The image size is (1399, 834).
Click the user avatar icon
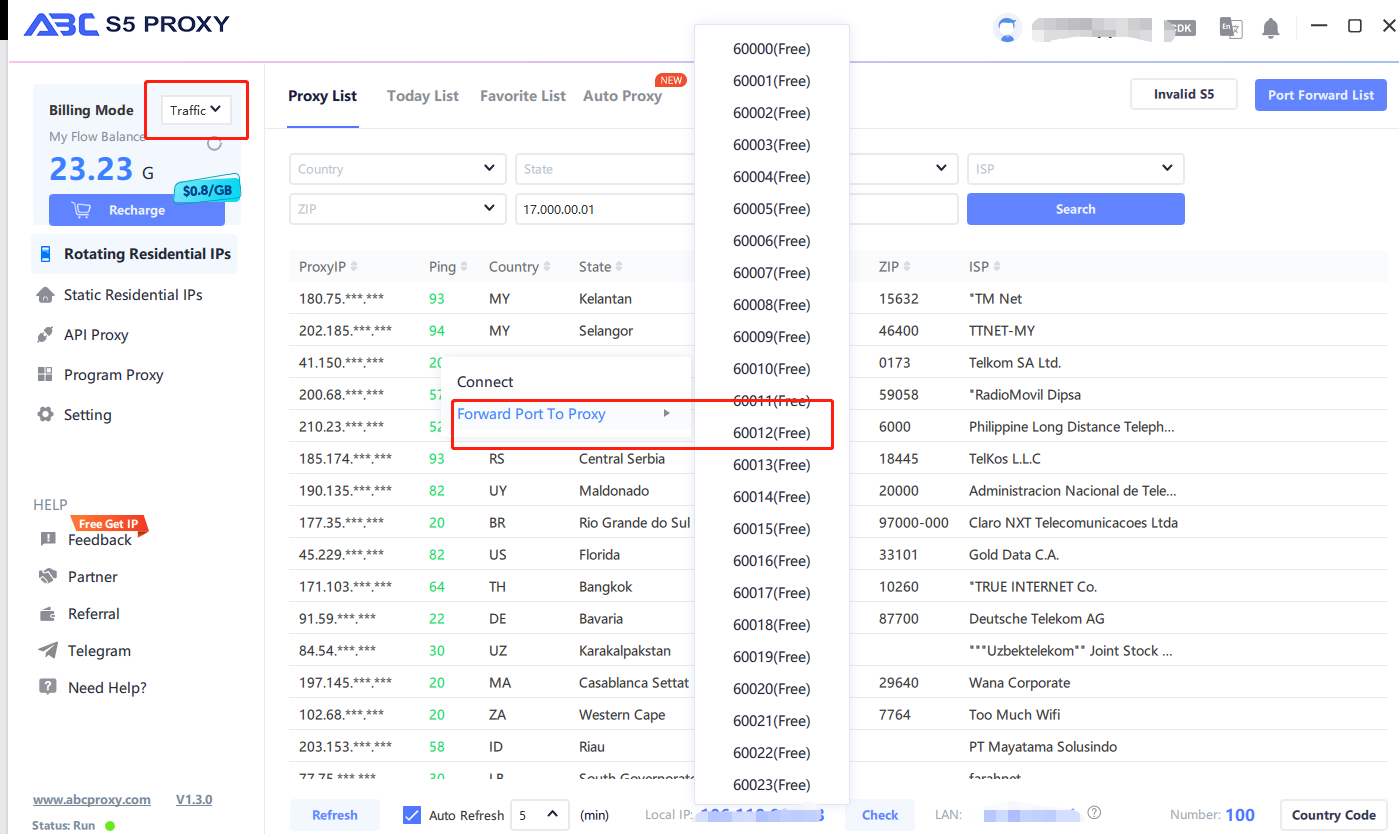pos(1007,28)
